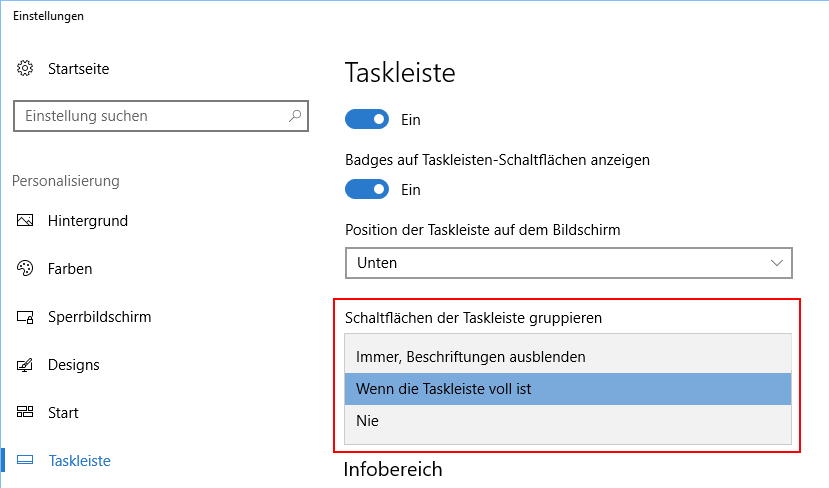The height and width of the screenshot is (488, 829).
Task: Click the Farben palette icon
Action: (x=25, y=269)
